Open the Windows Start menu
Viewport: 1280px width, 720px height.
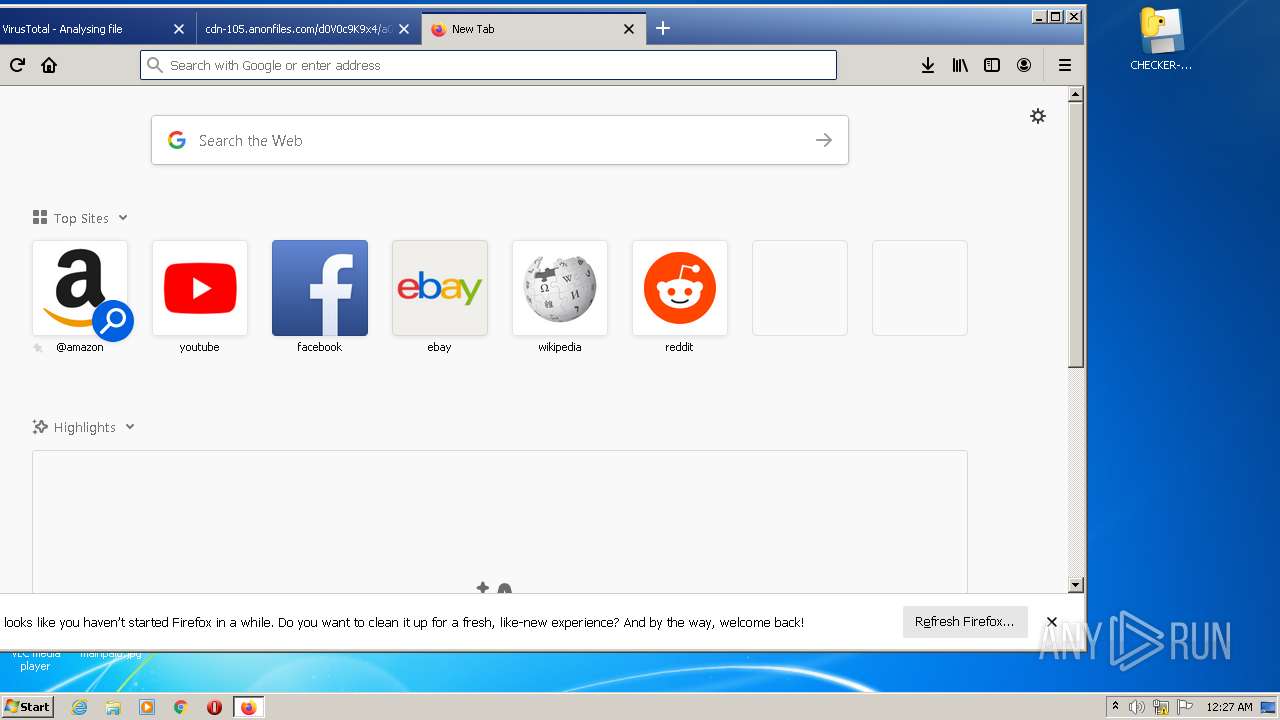(x=27, y=706)
